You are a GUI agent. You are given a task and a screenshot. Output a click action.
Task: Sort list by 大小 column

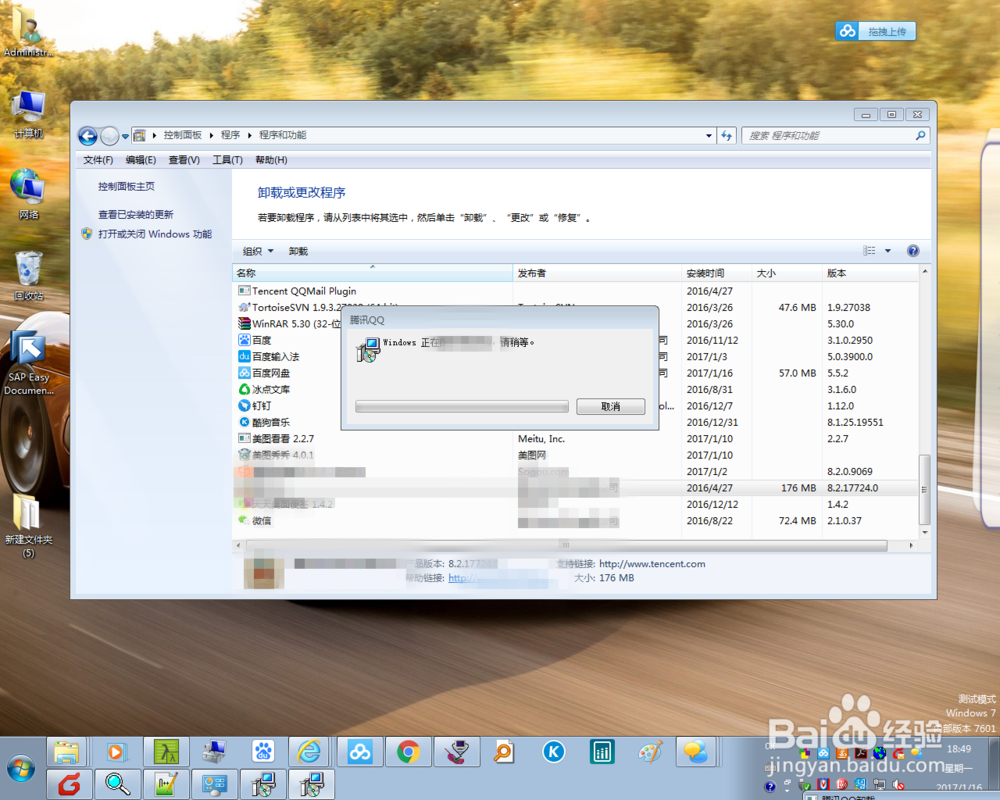(787, 273)
